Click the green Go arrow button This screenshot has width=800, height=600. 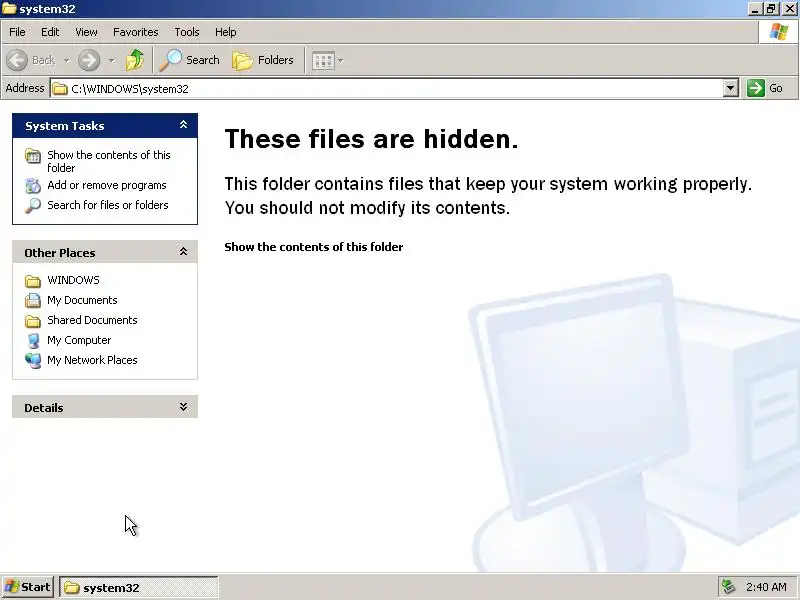[x=756, y=88]
